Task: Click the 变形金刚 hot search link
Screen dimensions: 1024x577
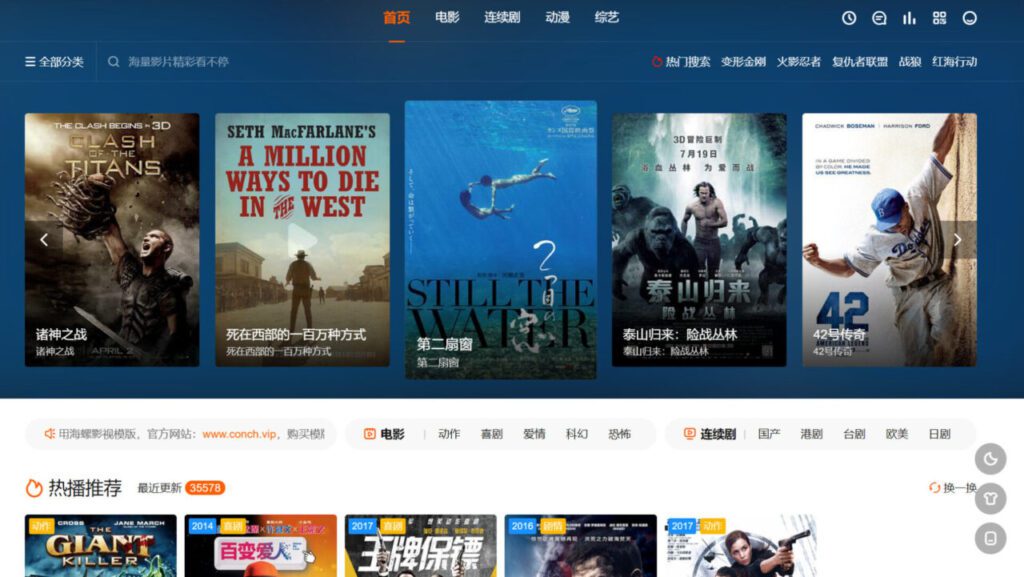Action: 743,62
